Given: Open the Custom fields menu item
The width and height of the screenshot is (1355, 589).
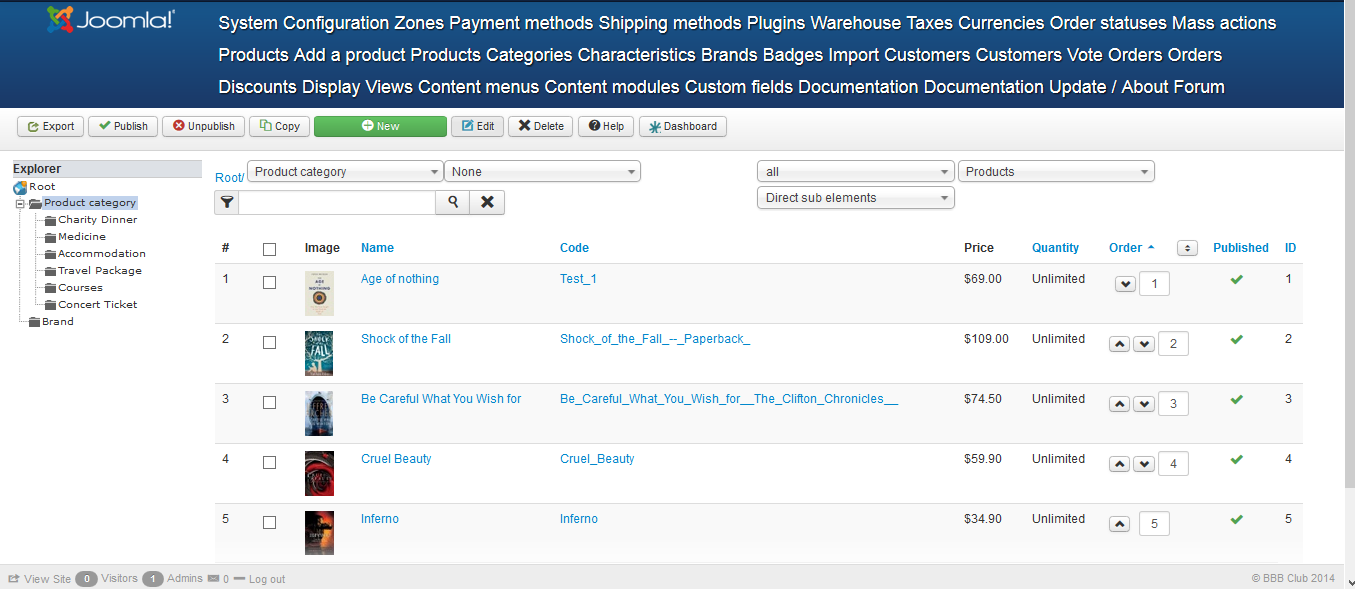Looking at the screenshot, I should (739, 87).
